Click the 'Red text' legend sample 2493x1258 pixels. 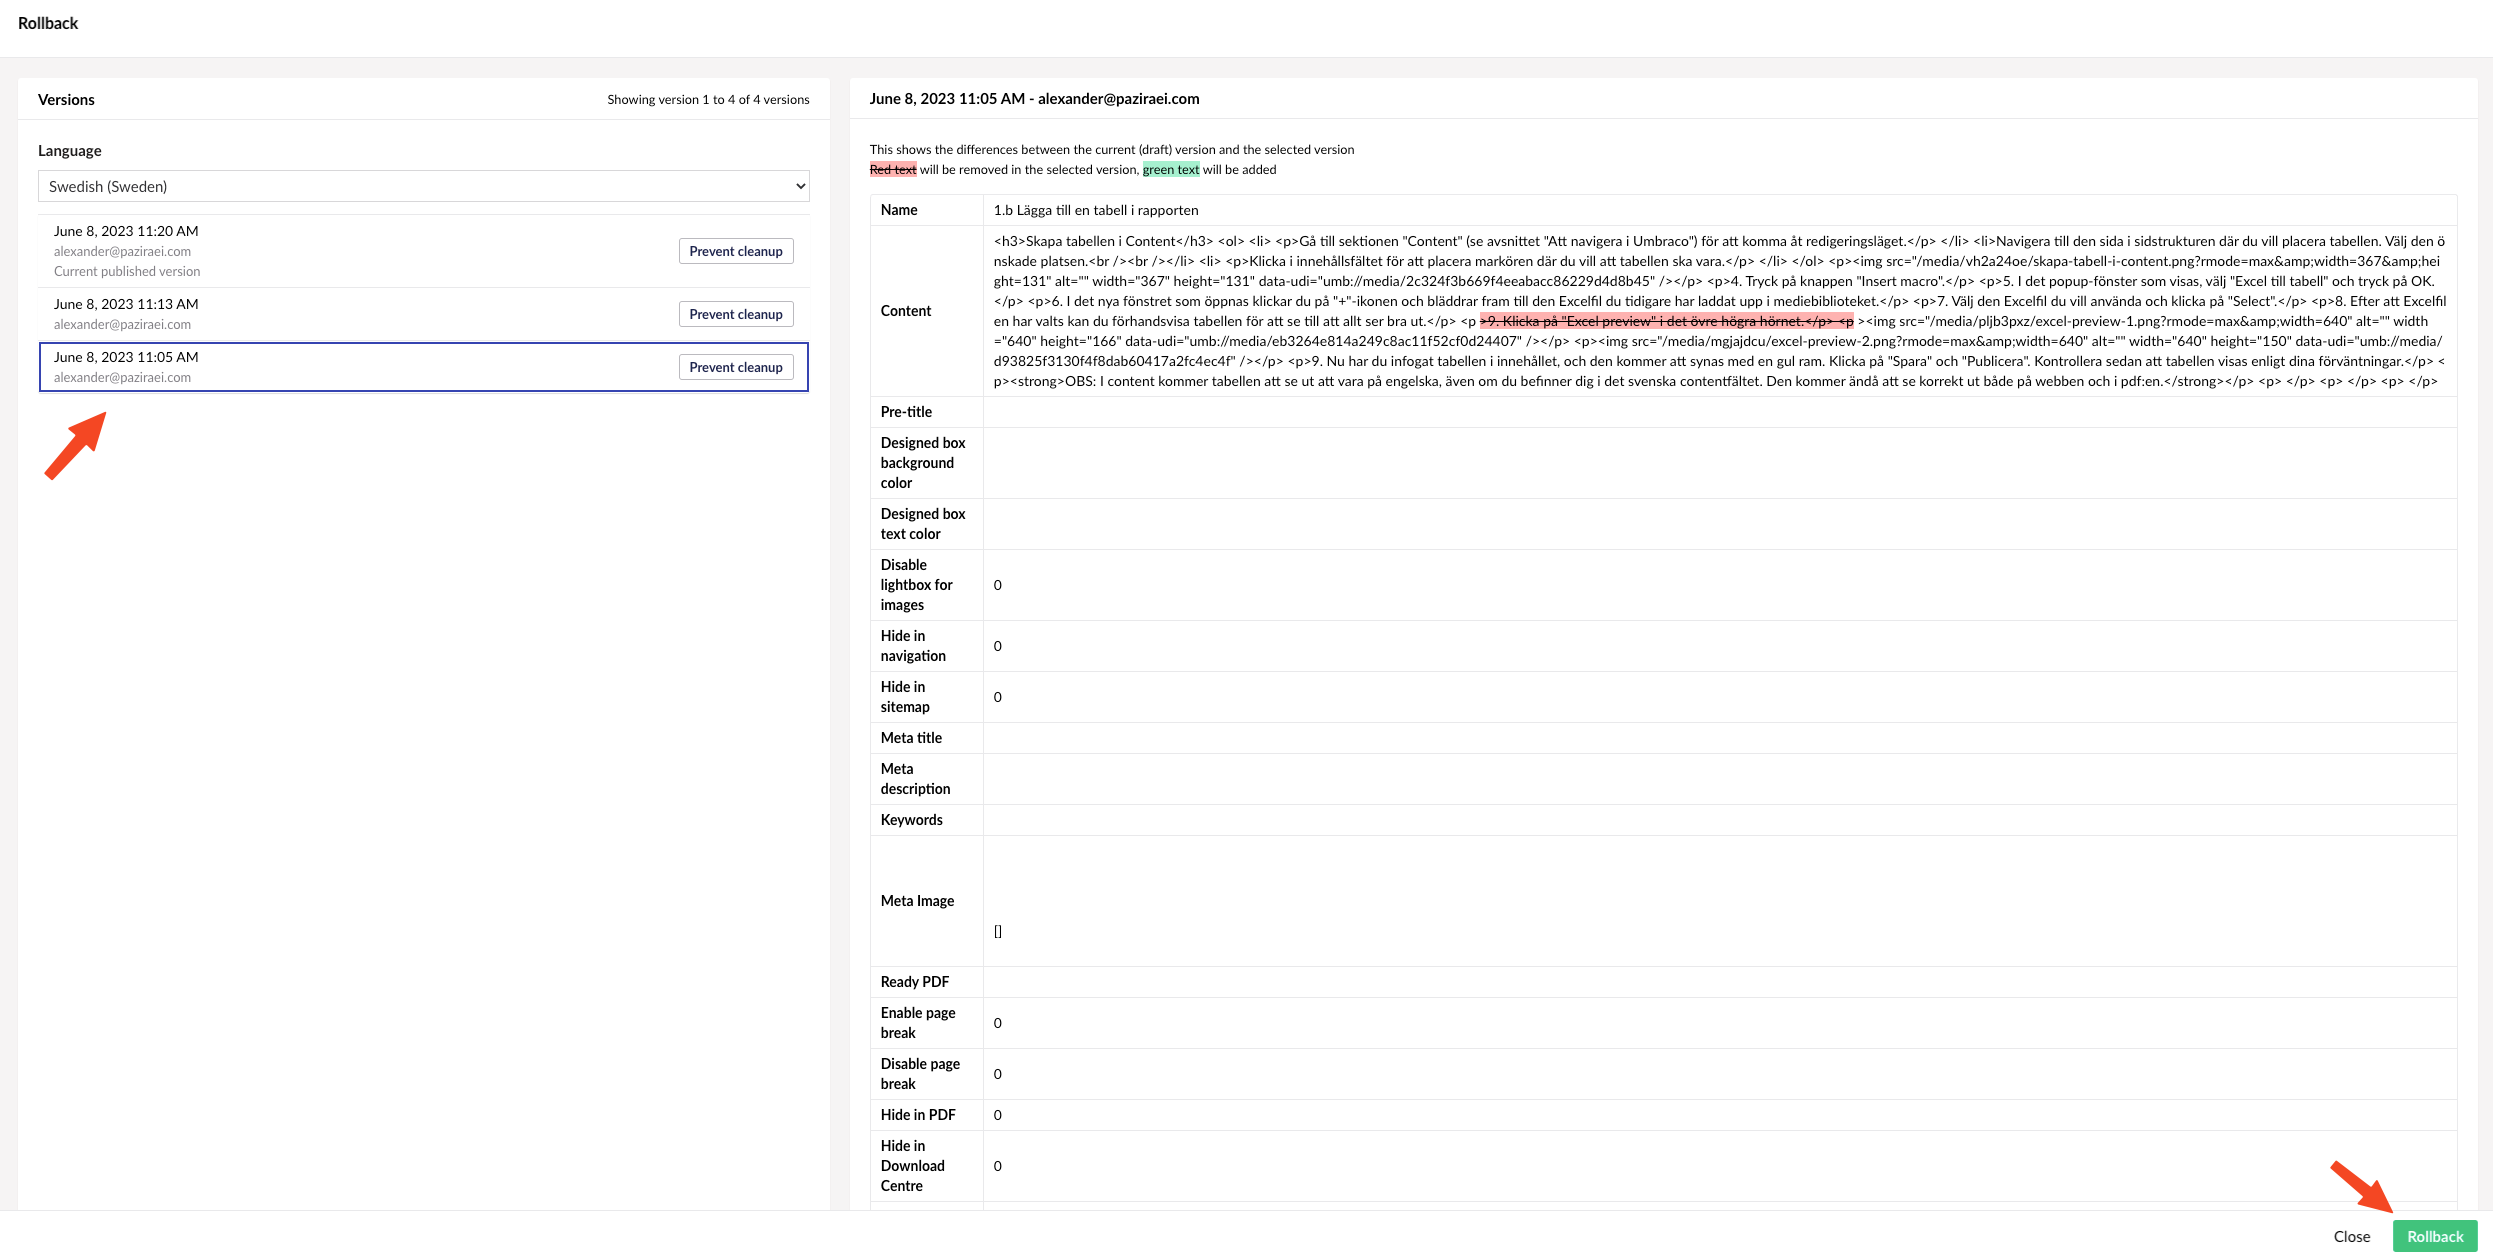point(892,170)
